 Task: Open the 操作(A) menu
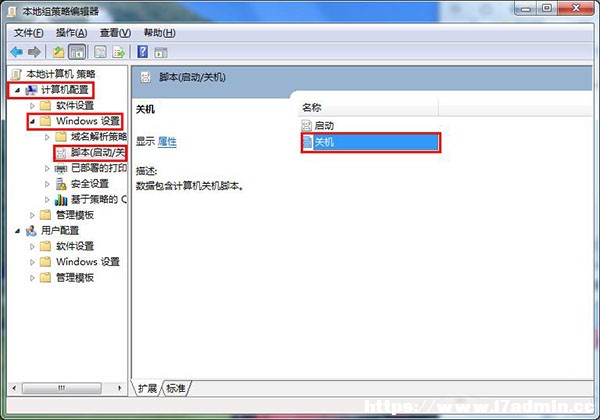pyautogui.click(x=72, y=33)
